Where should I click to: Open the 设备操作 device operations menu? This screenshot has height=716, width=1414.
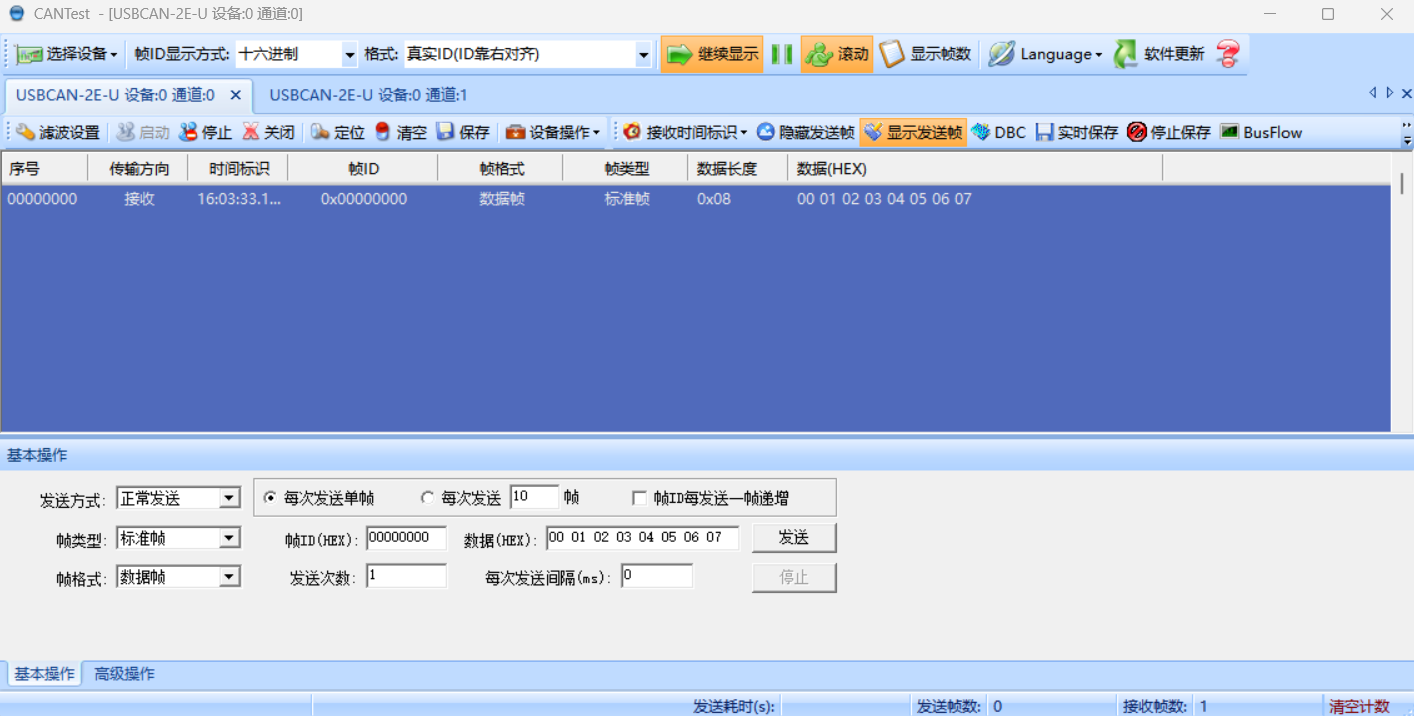point(552,132)
